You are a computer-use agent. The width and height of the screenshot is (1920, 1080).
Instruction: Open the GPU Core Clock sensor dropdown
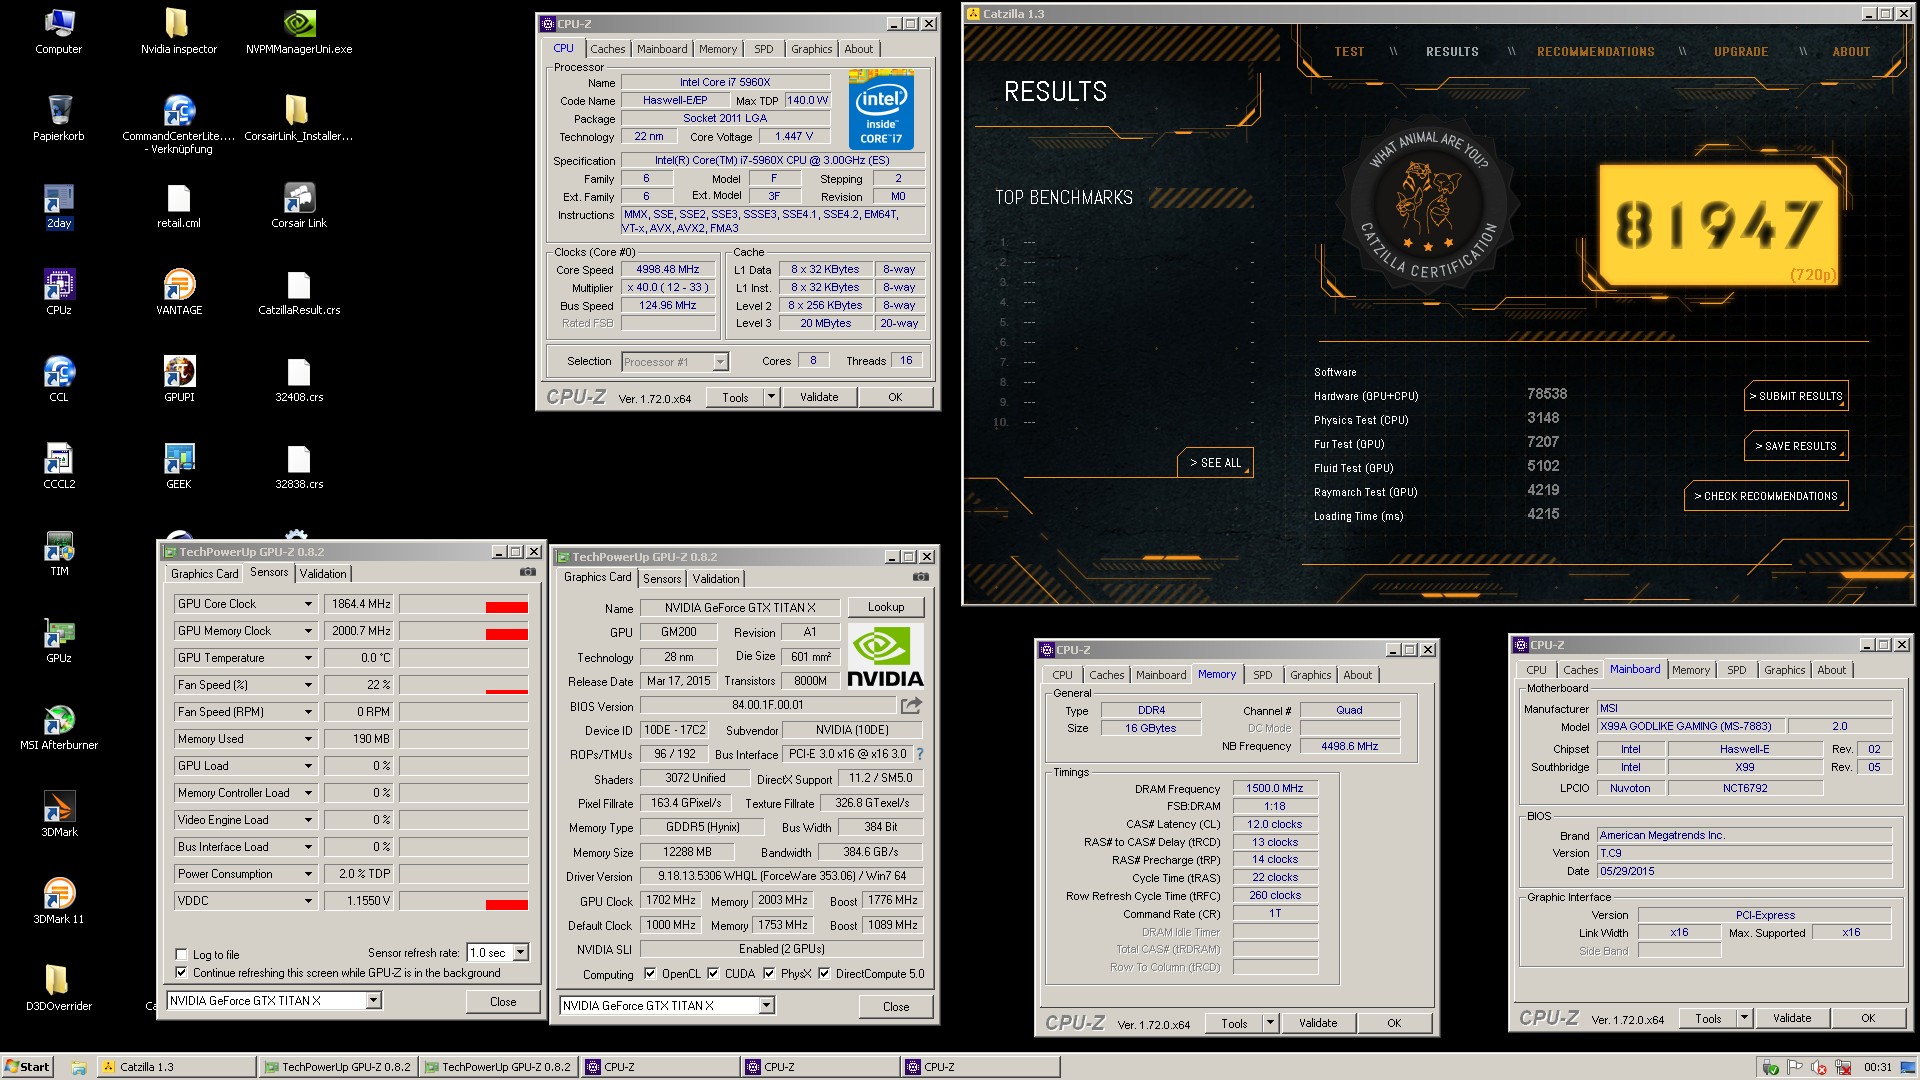coord(308,604)
